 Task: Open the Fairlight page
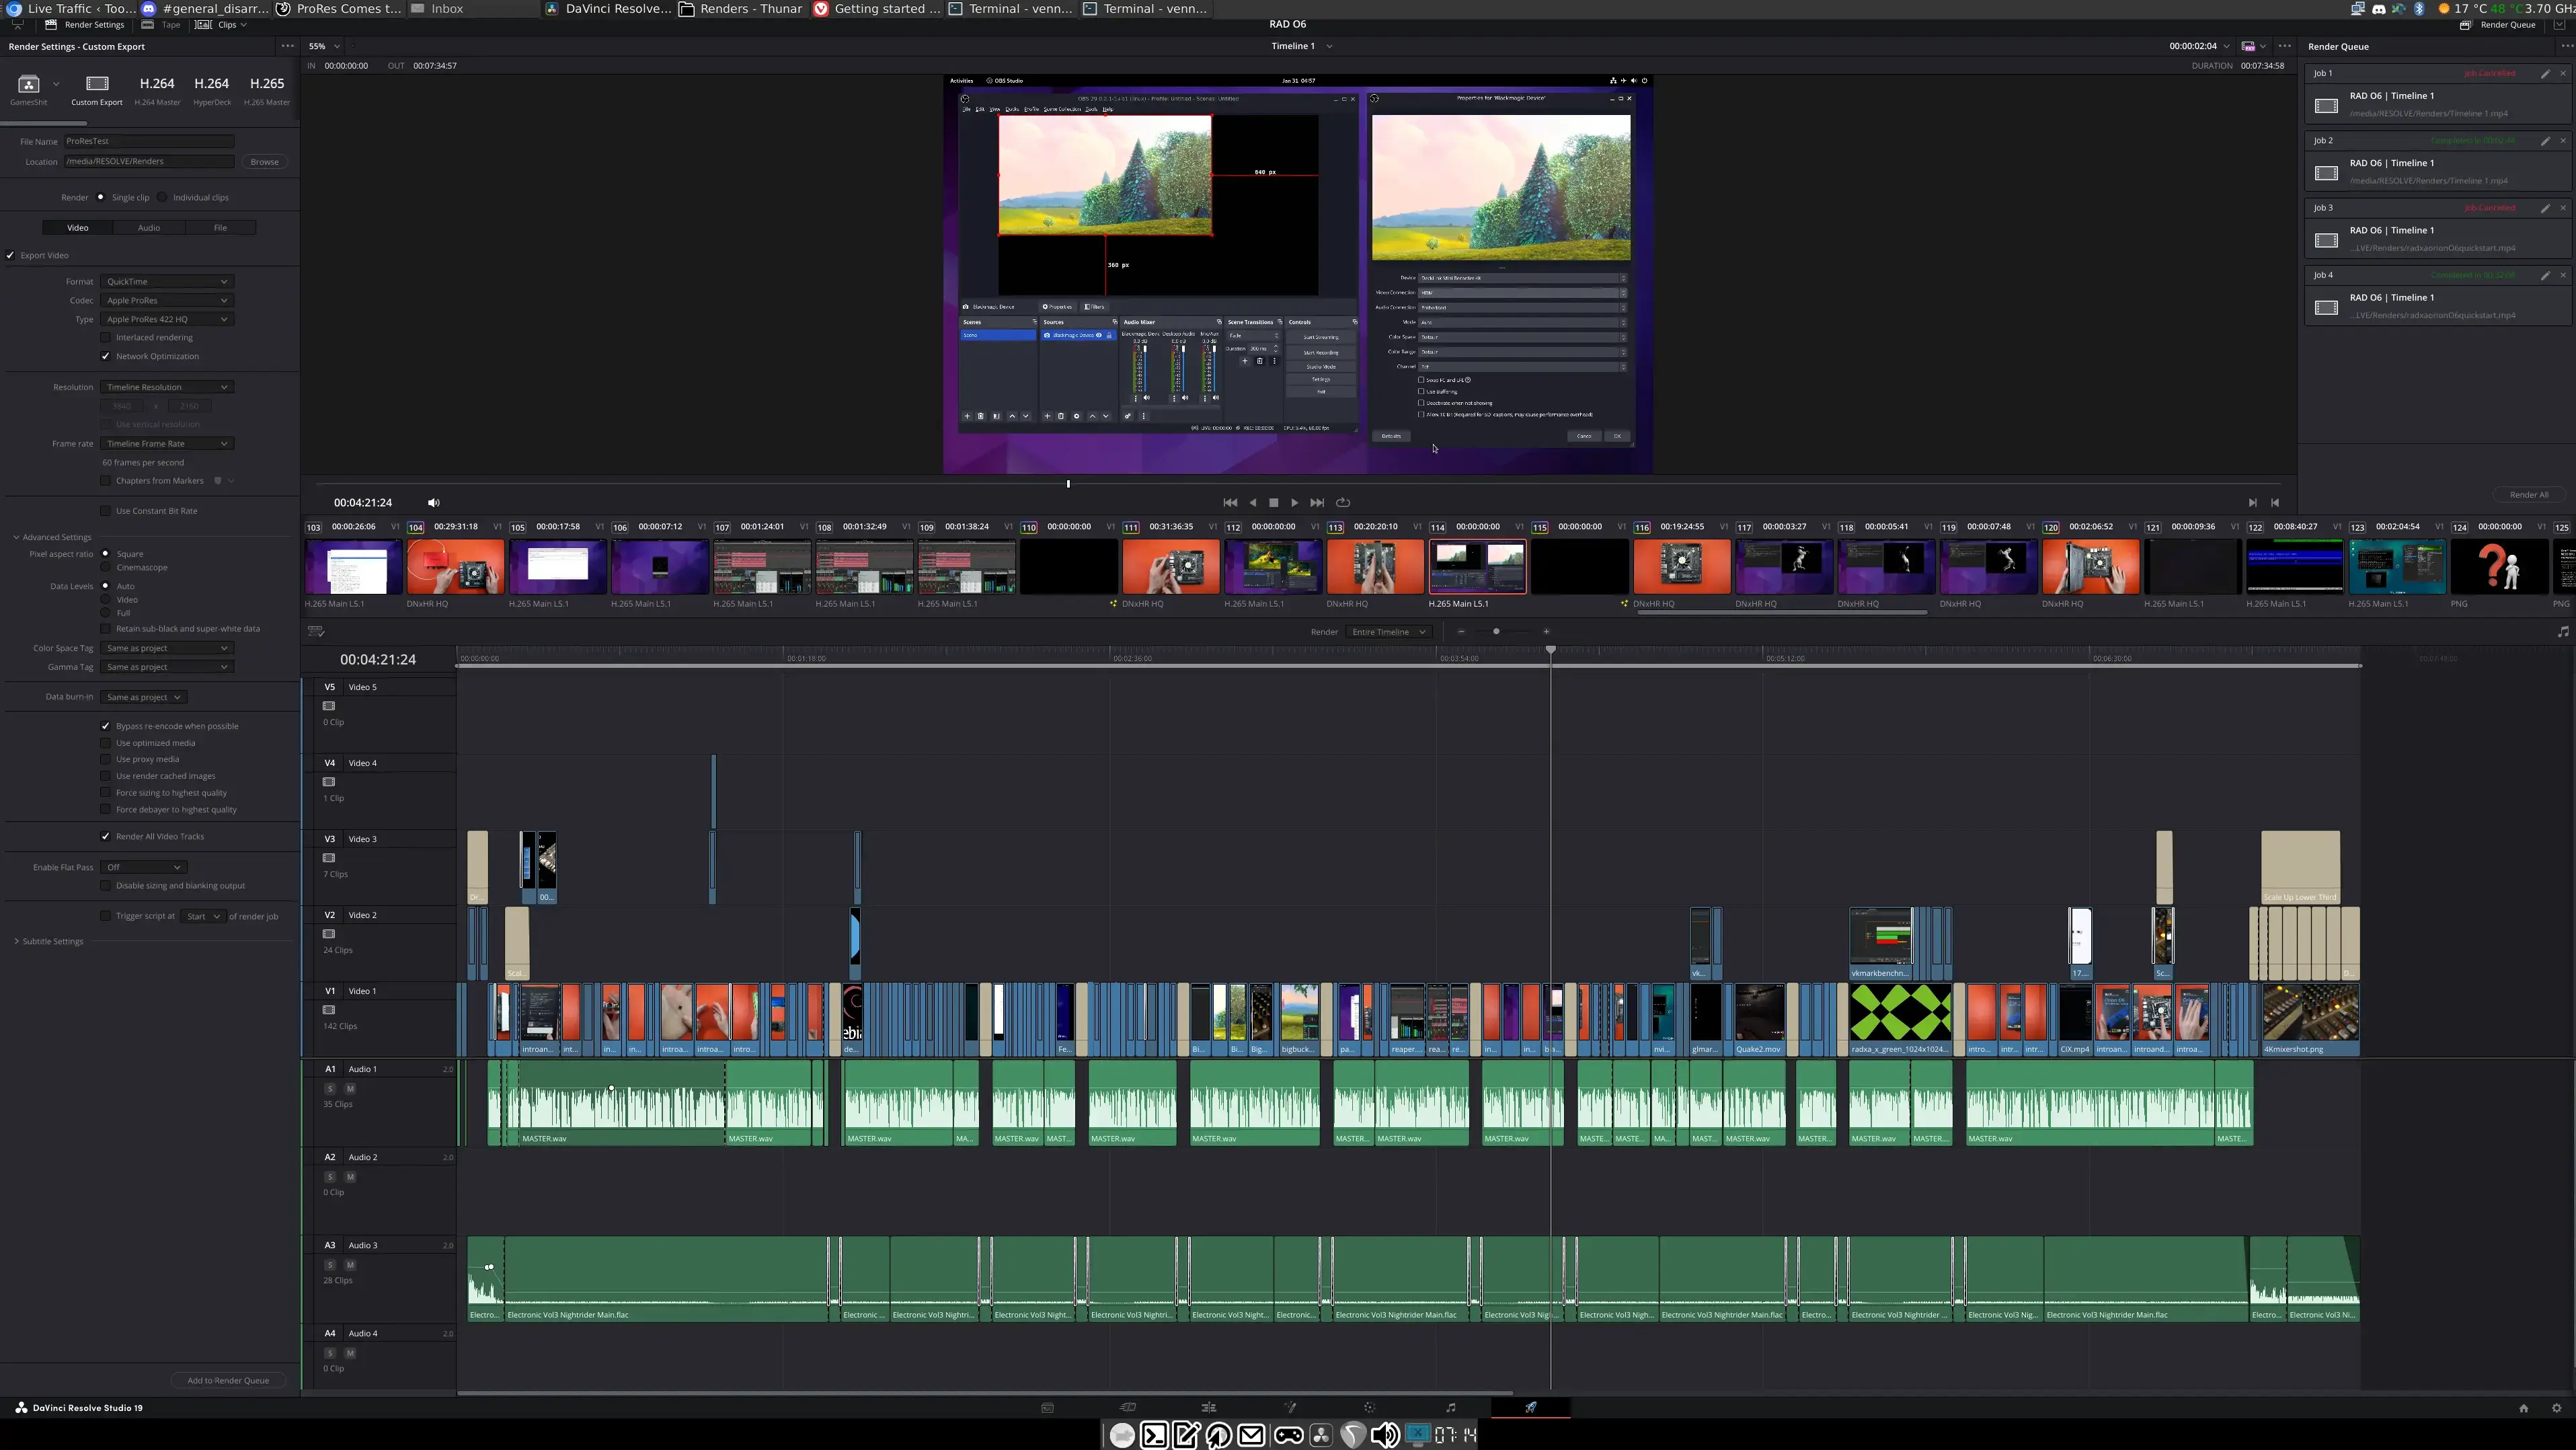pos(1450,1407)
